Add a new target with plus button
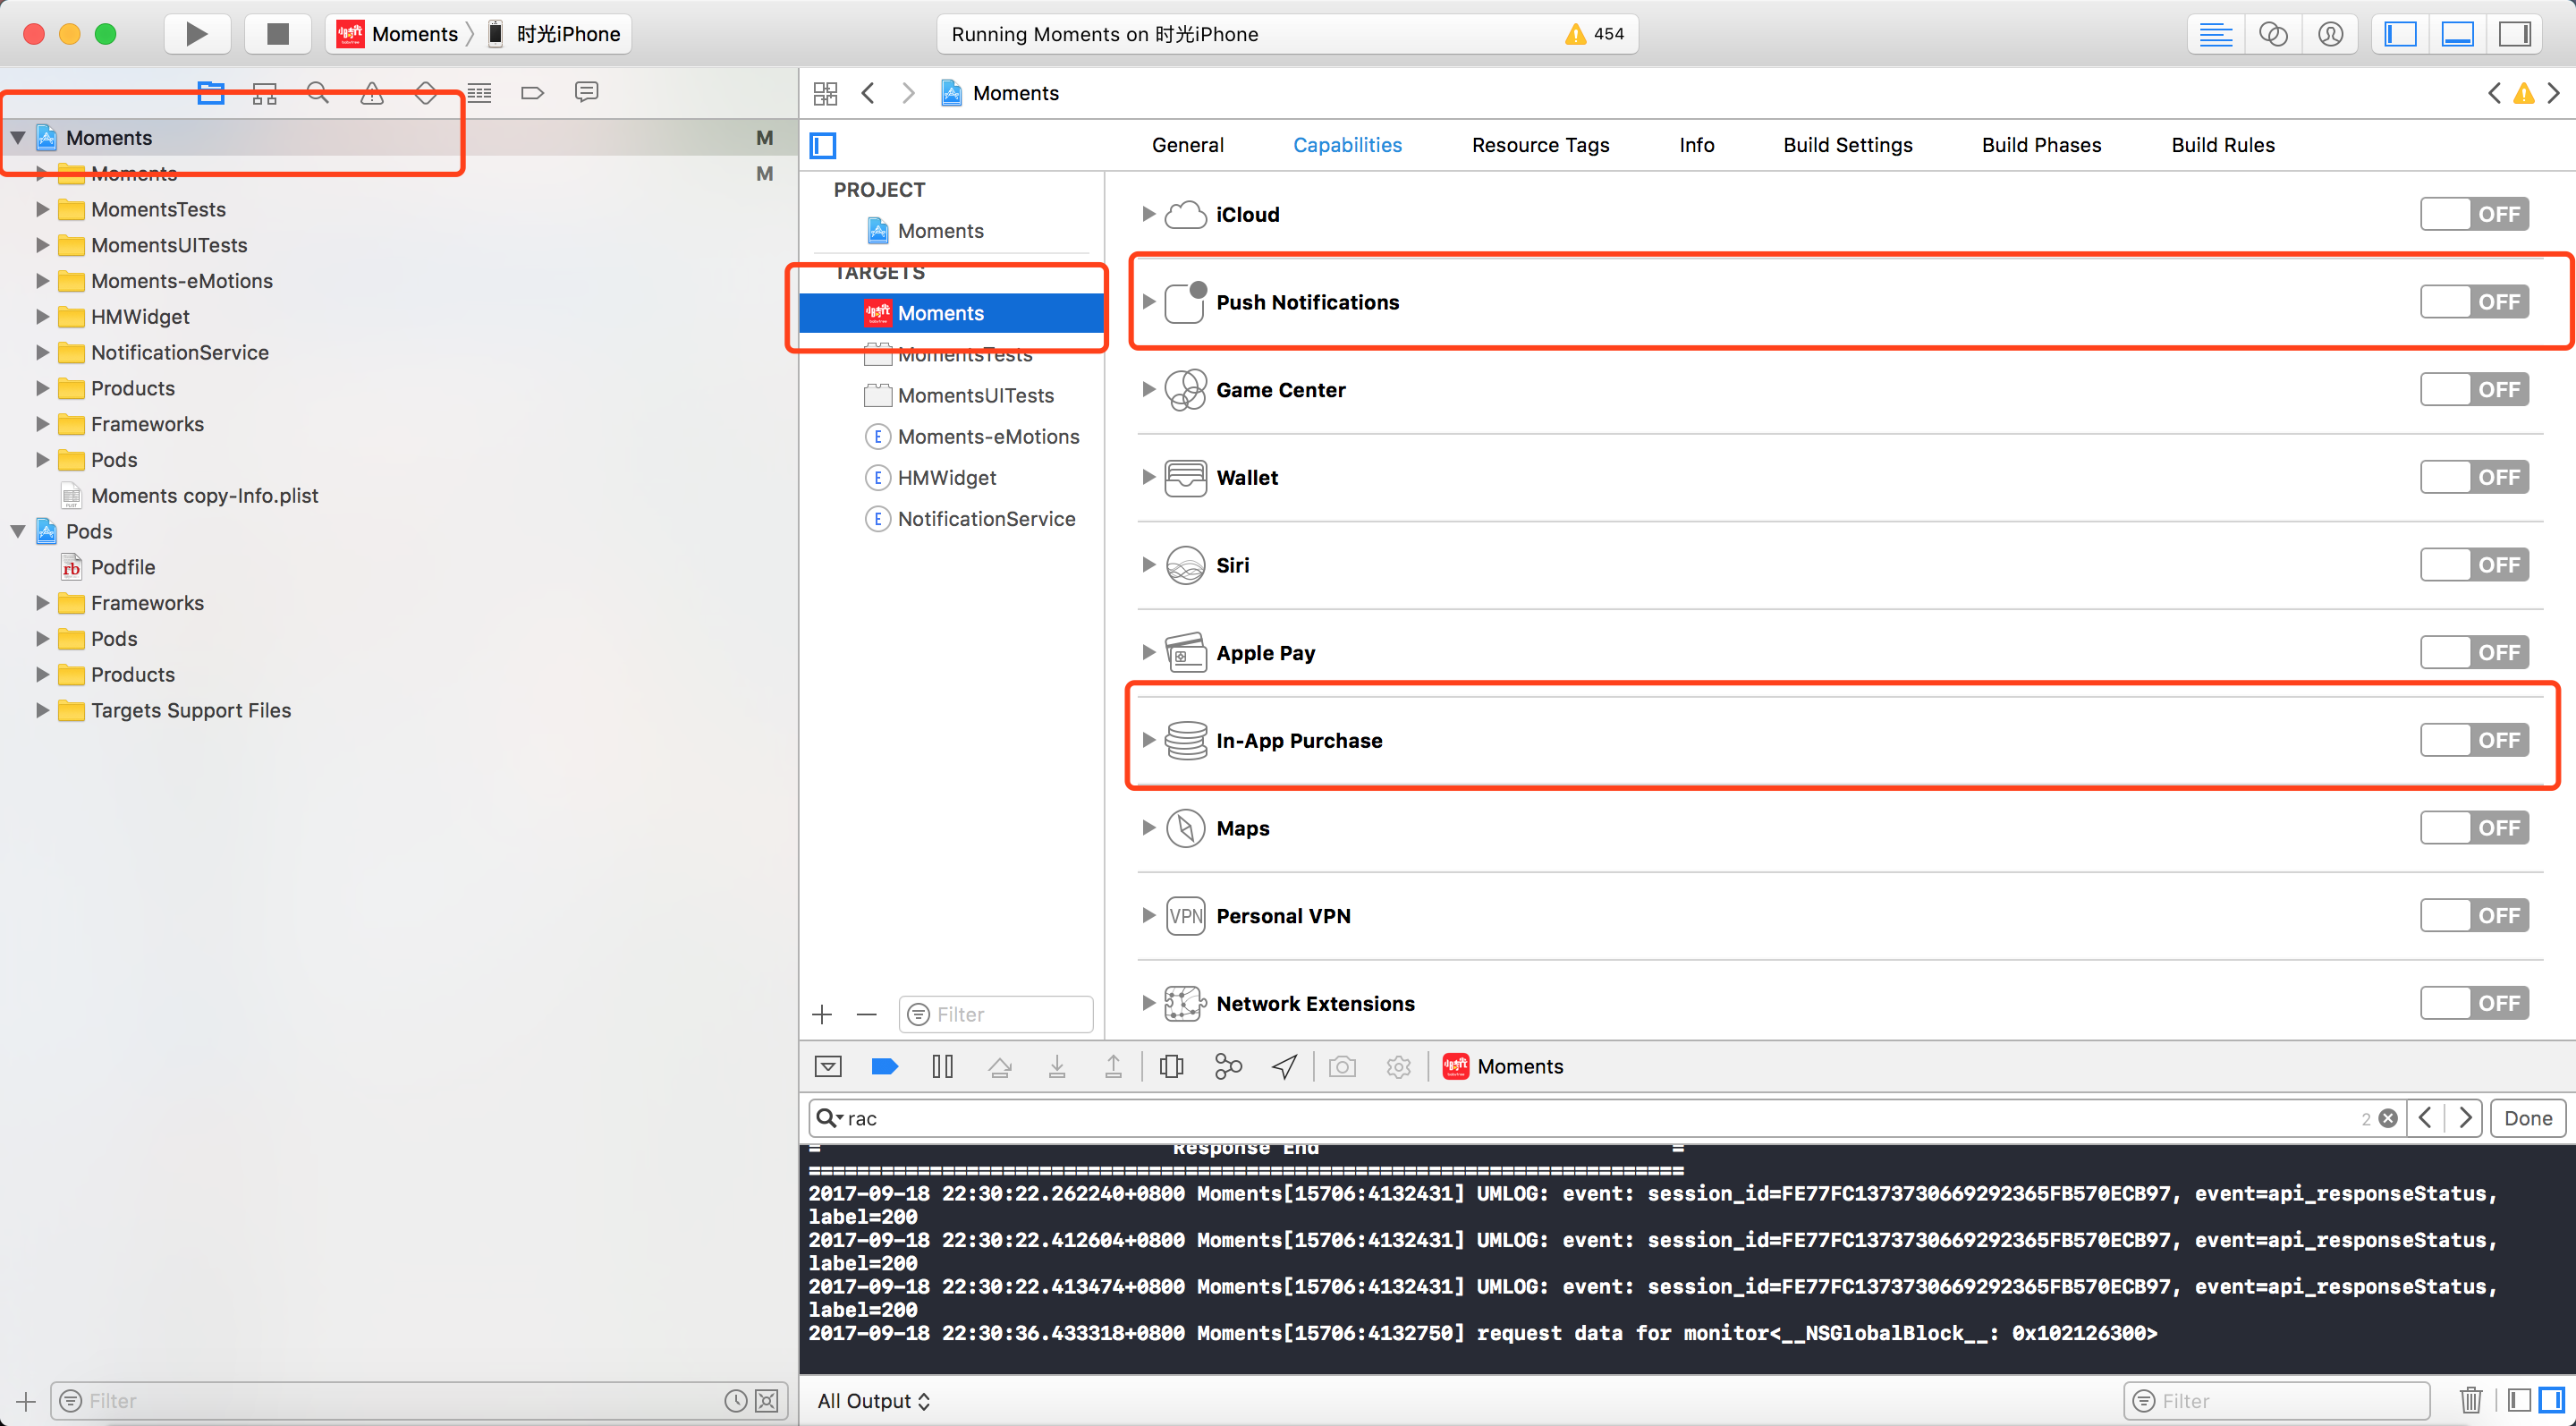This screenshot has height=1426, width=2576. [x=822, y=1015]
